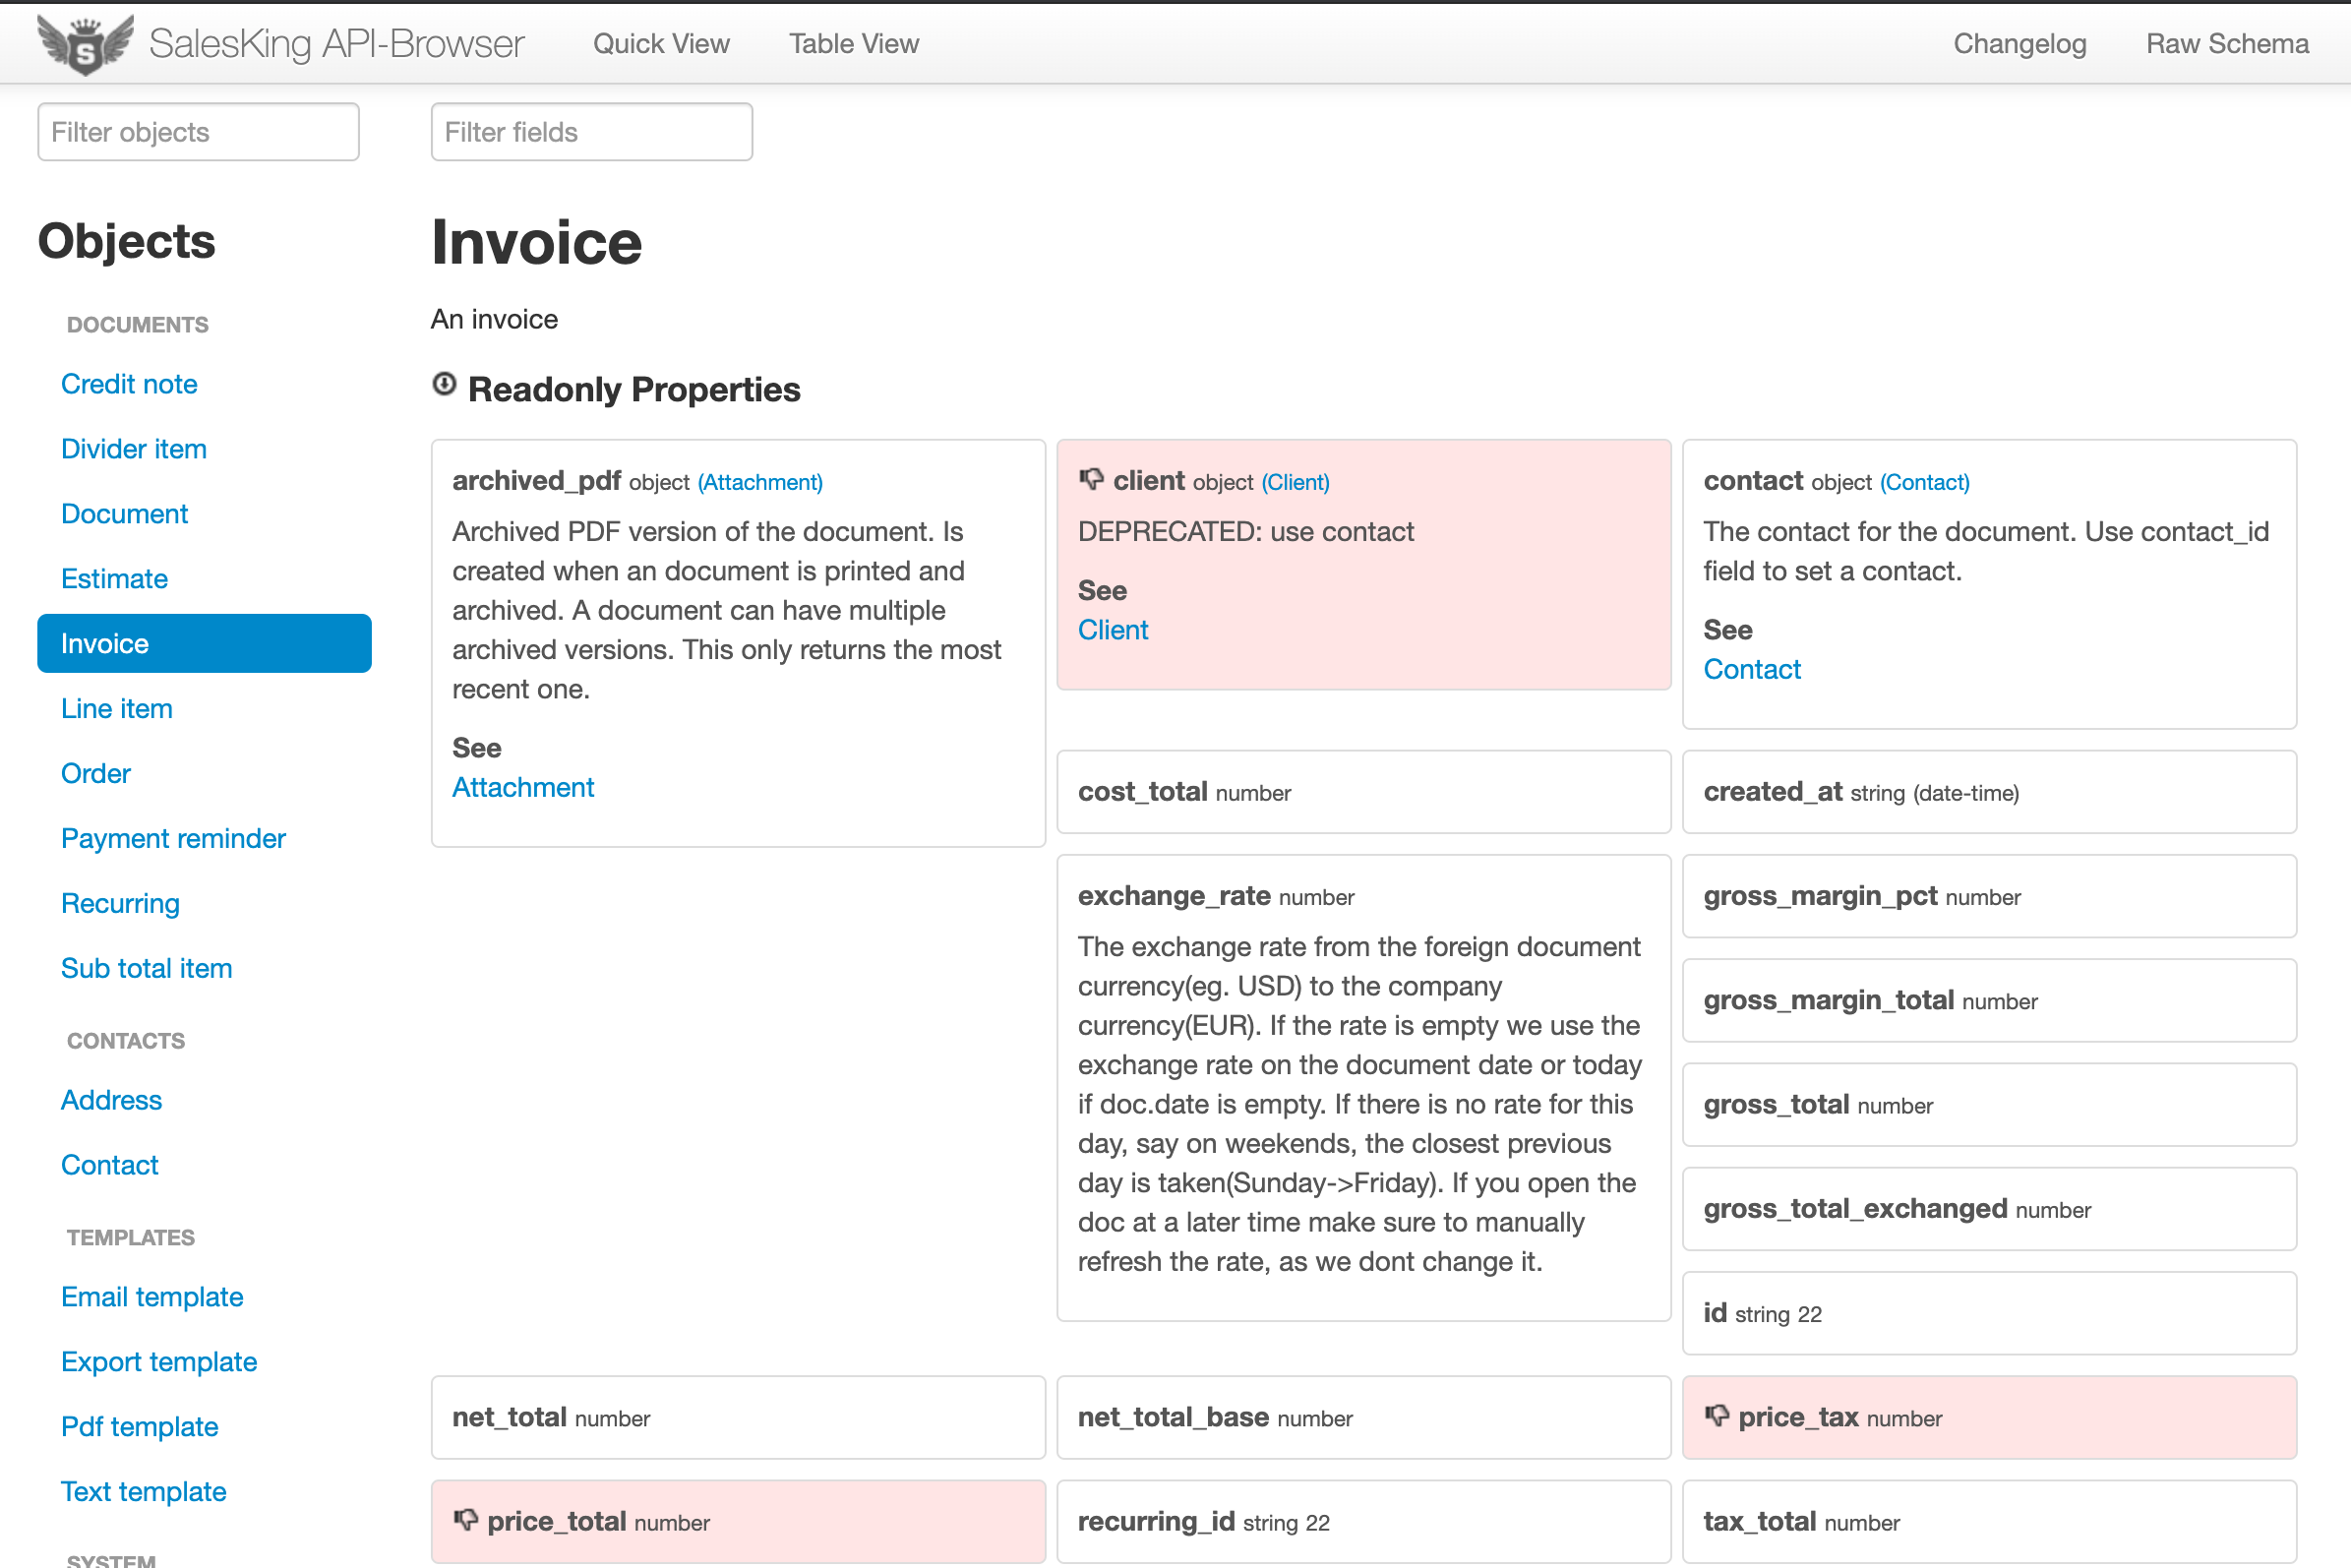This screenshot has width=2351, height=1568.
Task: Select the Recurring object in sidebar
Action: (x=120, y=903)
